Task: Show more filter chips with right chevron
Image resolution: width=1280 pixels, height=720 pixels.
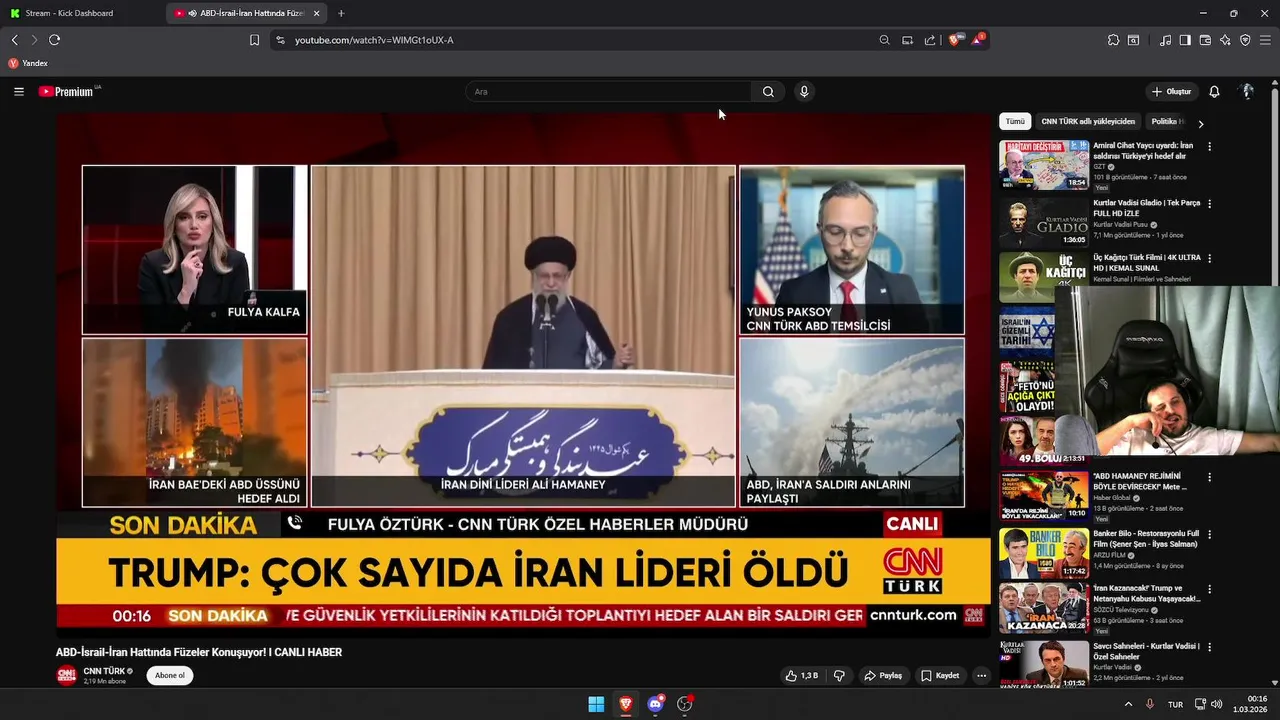Action: [1200, 123]
